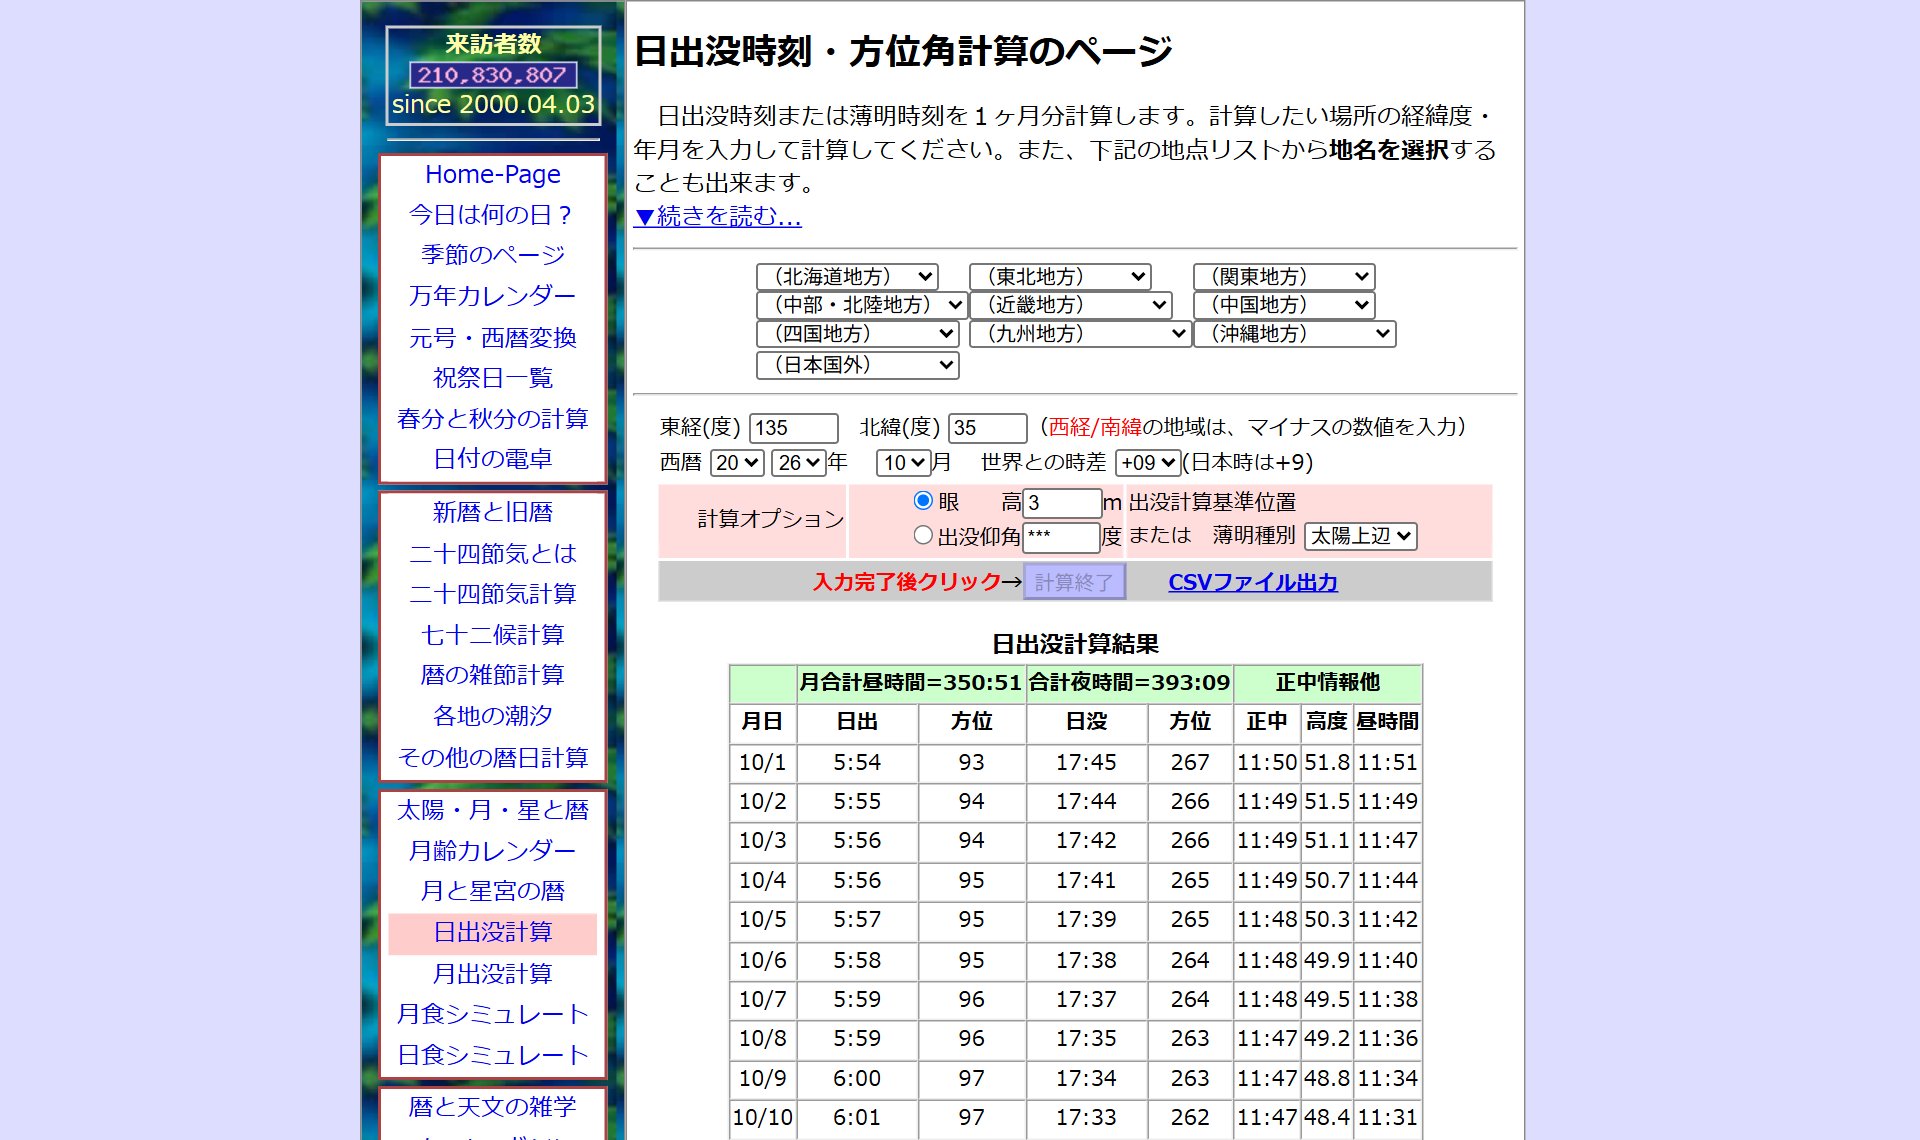Open the 中部・北陸地方 dropdown
The image size is (1920, 1140).
pos(861,305)
